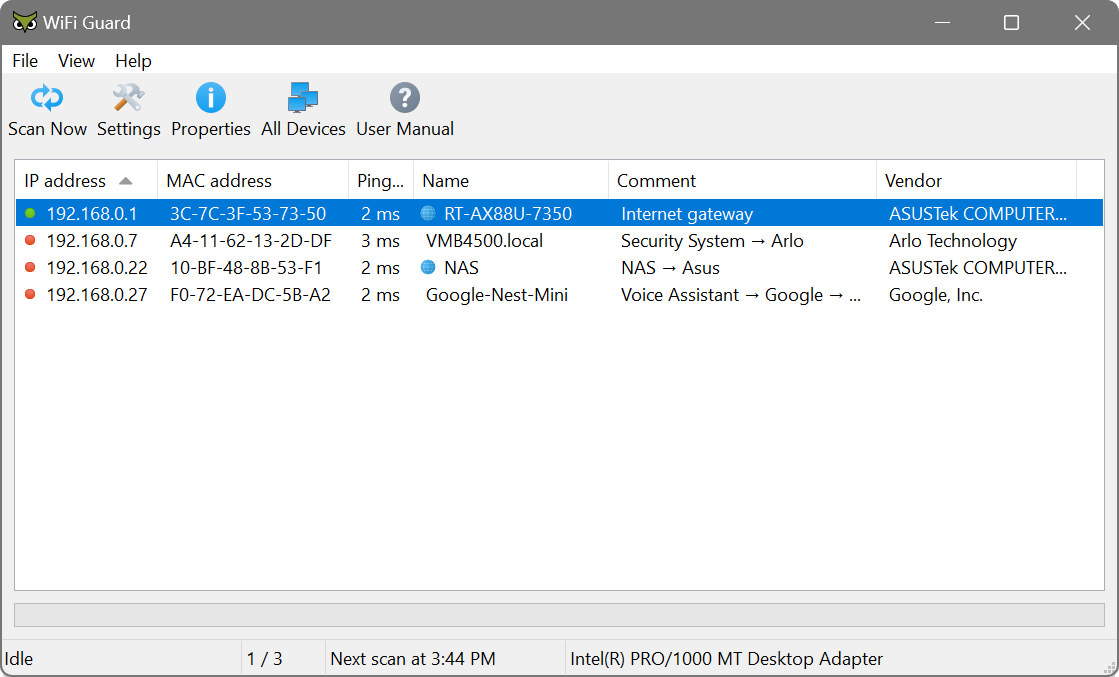Open the View menu

click(76, 61)
